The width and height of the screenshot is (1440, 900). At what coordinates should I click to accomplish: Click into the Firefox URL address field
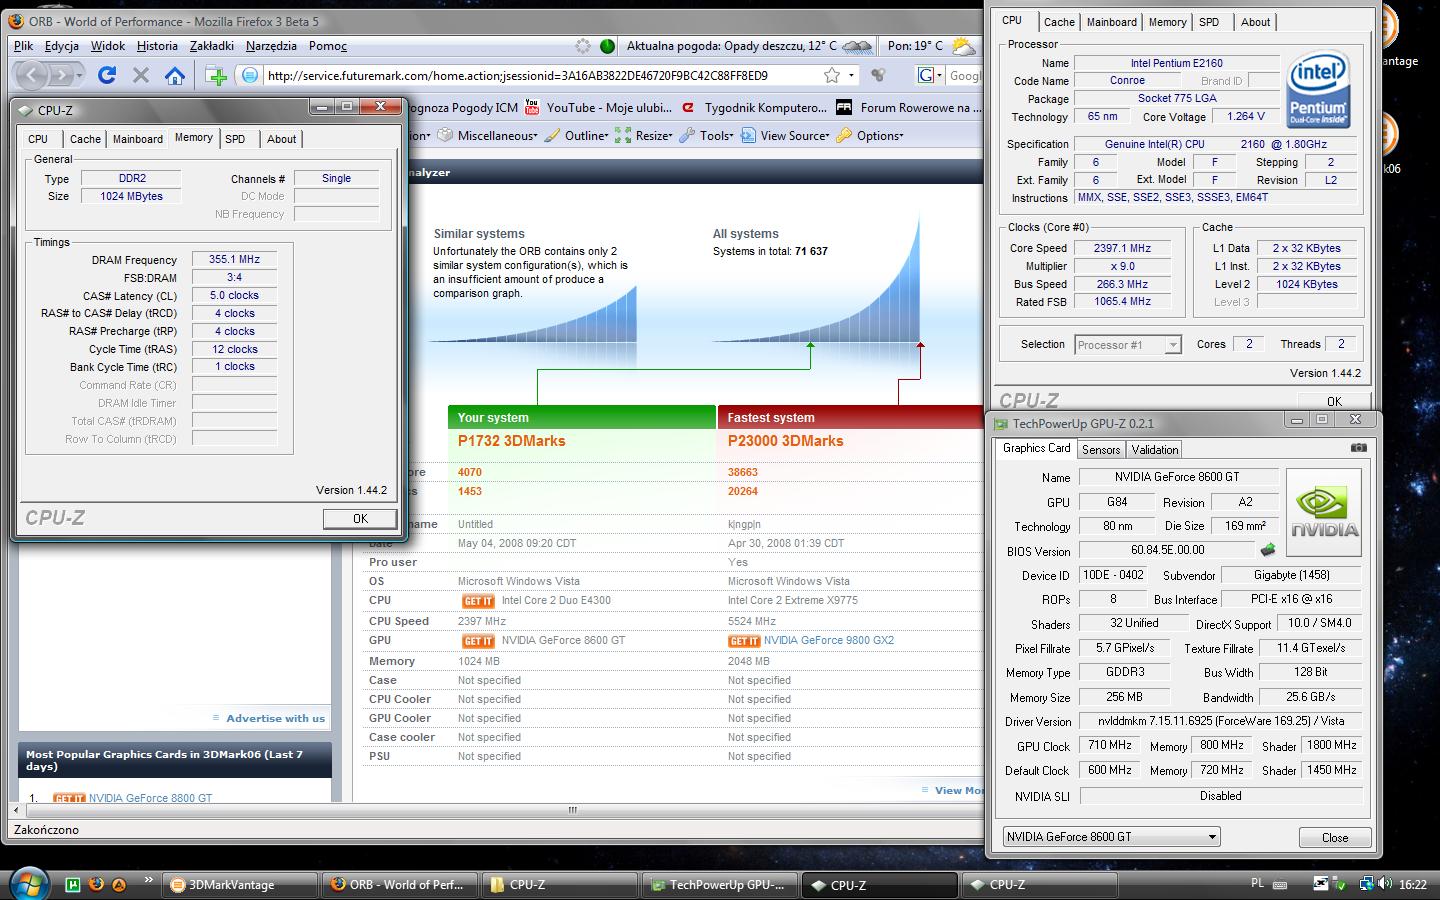pos(540,75)
